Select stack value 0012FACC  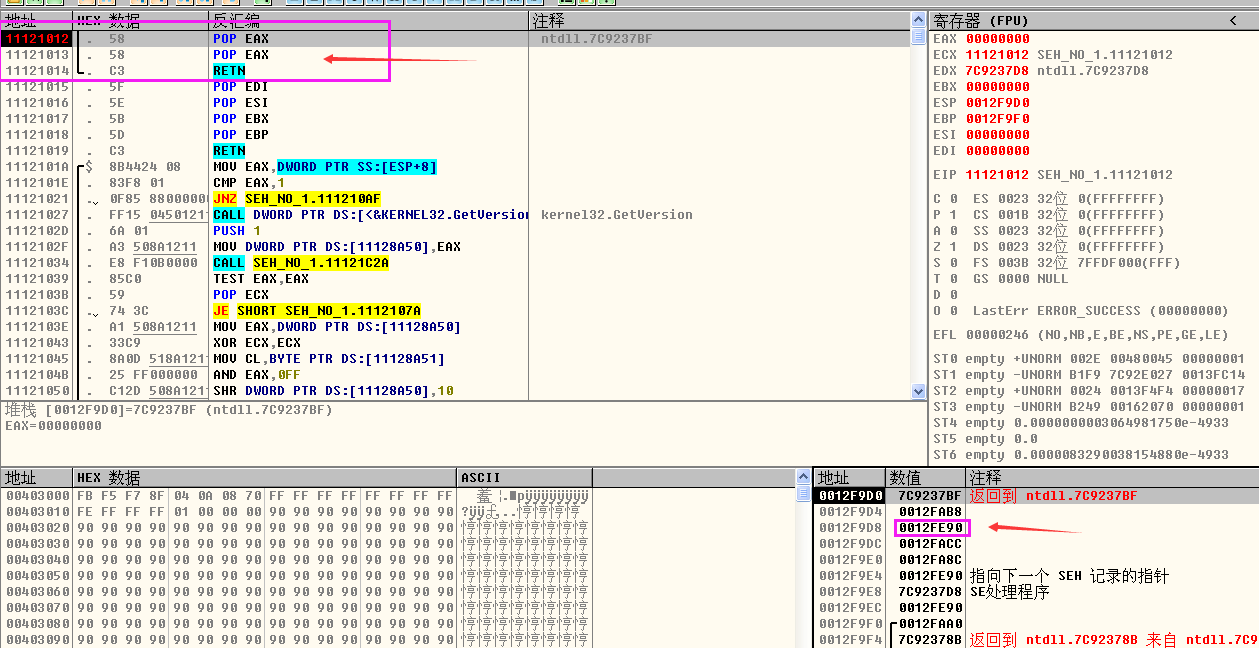[930, 543]
